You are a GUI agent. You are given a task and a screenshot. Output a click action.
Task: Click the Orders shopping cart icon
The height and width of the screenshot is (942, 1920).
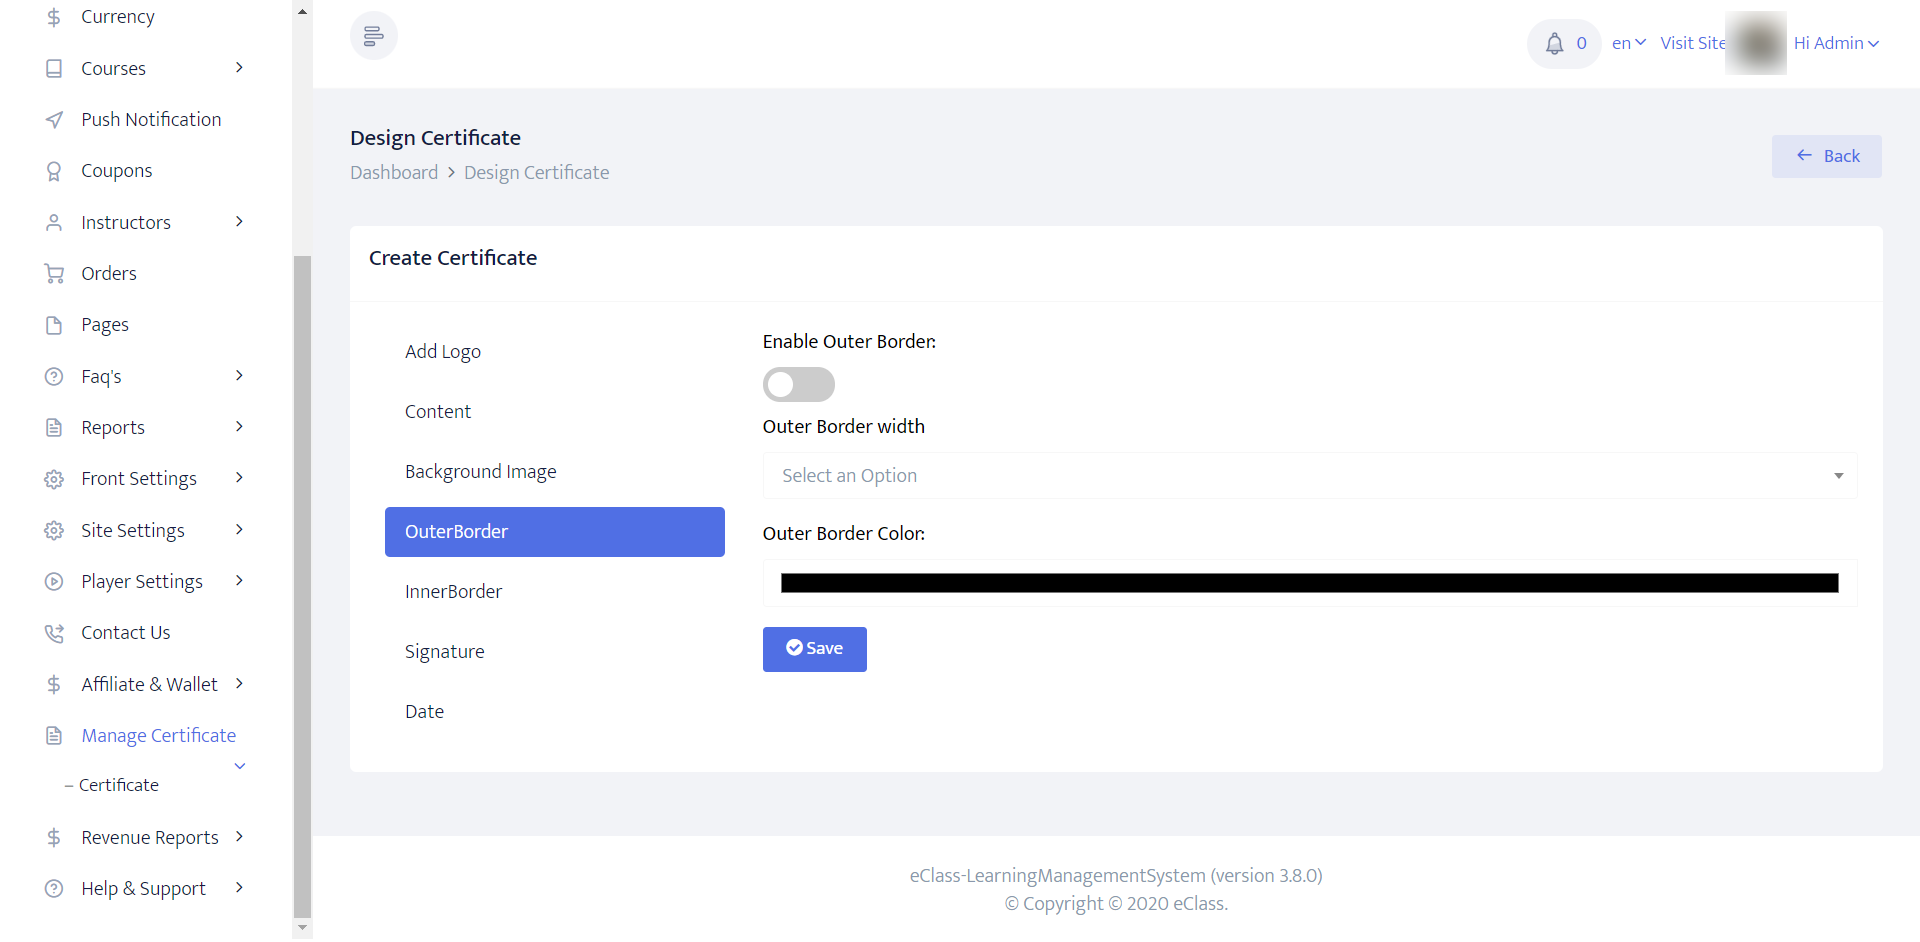pos(54,274)
